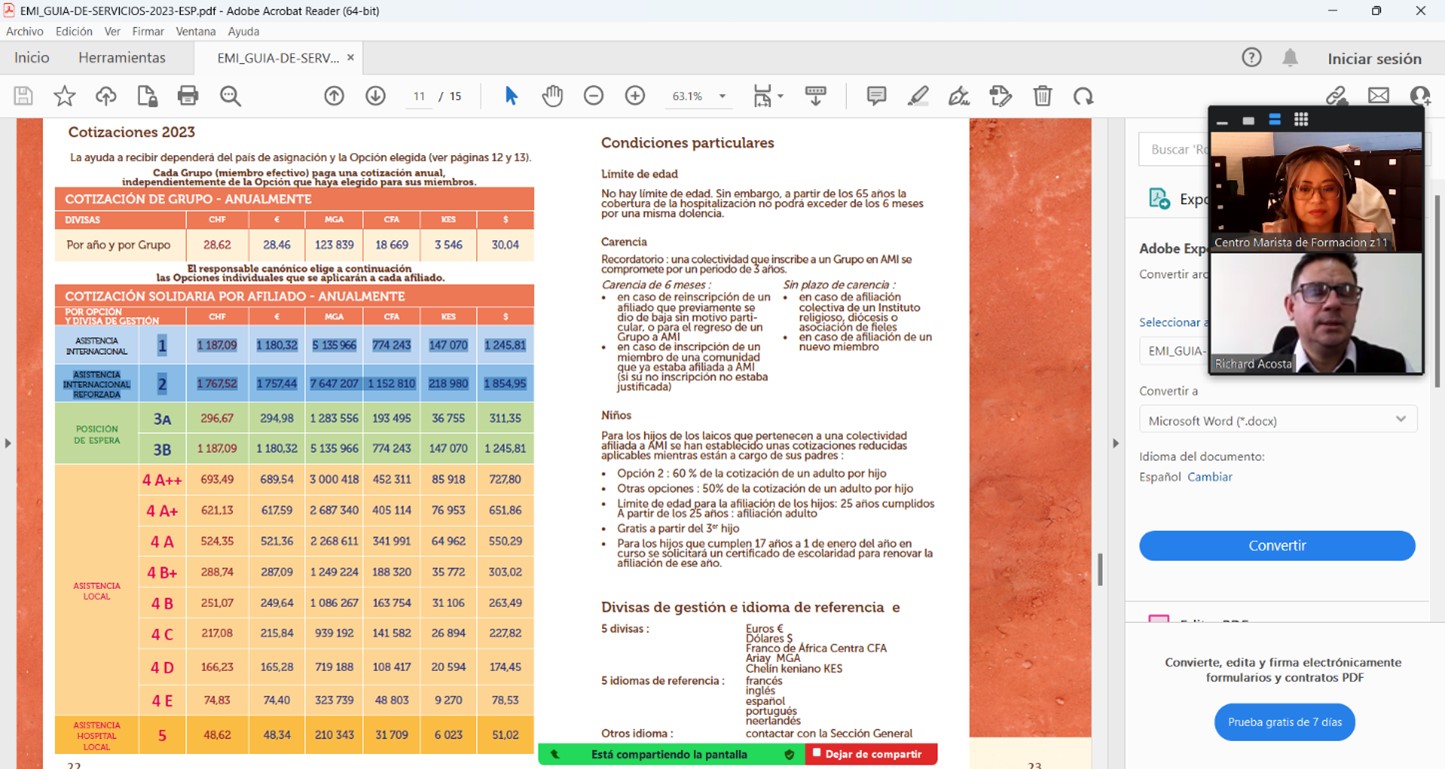Click the 1 187,09 CHF cell in row 1
1445x769 pixels.
click(x=217, y=345)
